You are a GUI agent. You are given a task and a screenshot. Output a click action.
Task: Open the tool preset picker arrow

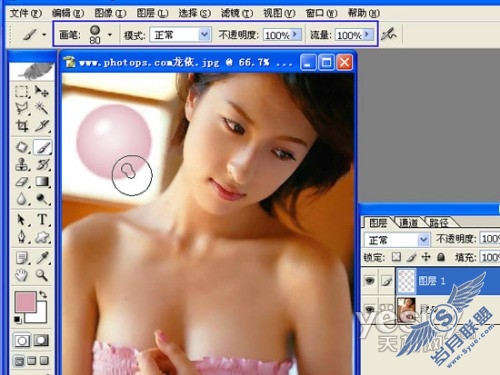tap(44, 34)
